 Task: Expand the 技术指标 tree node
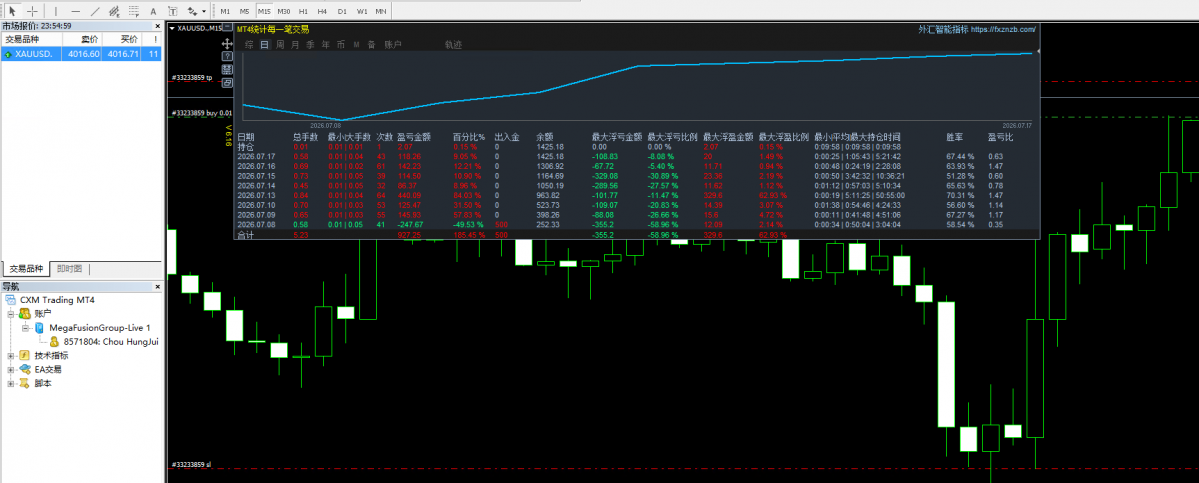[11, 355]
